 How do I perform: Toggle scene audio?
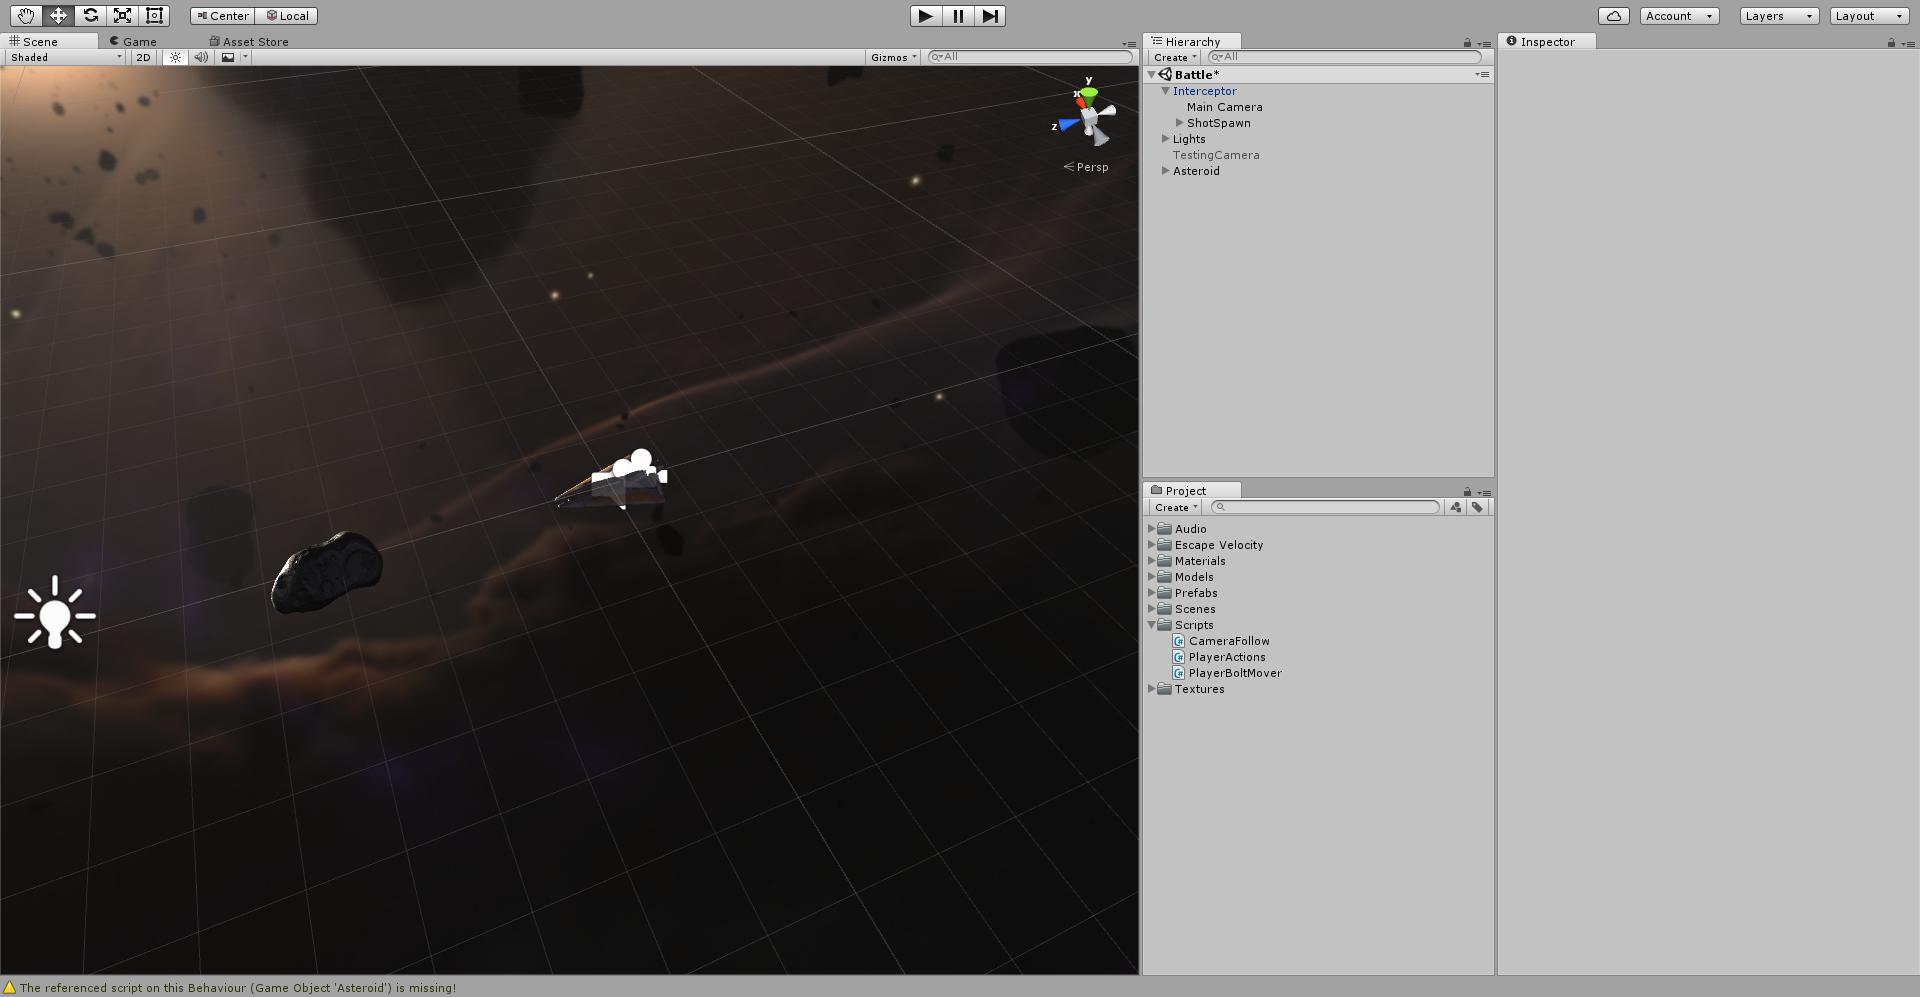(x=201, y=57)
